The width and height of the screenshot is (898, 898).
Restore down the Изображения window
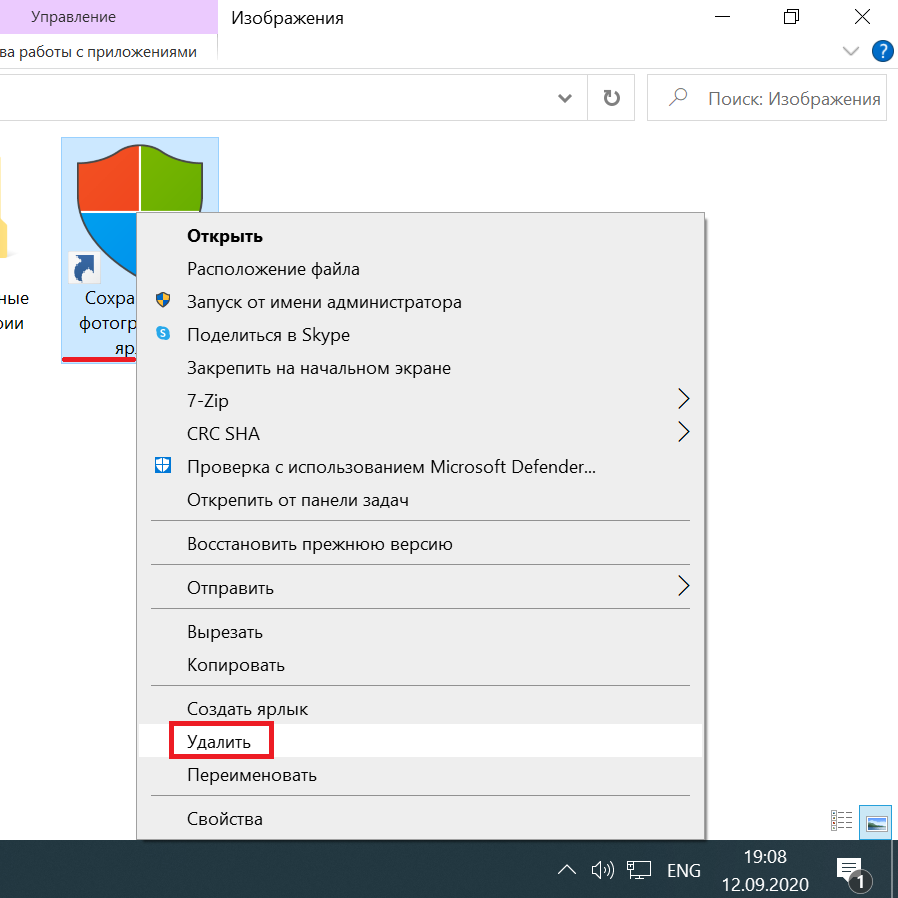coord(791,17)
